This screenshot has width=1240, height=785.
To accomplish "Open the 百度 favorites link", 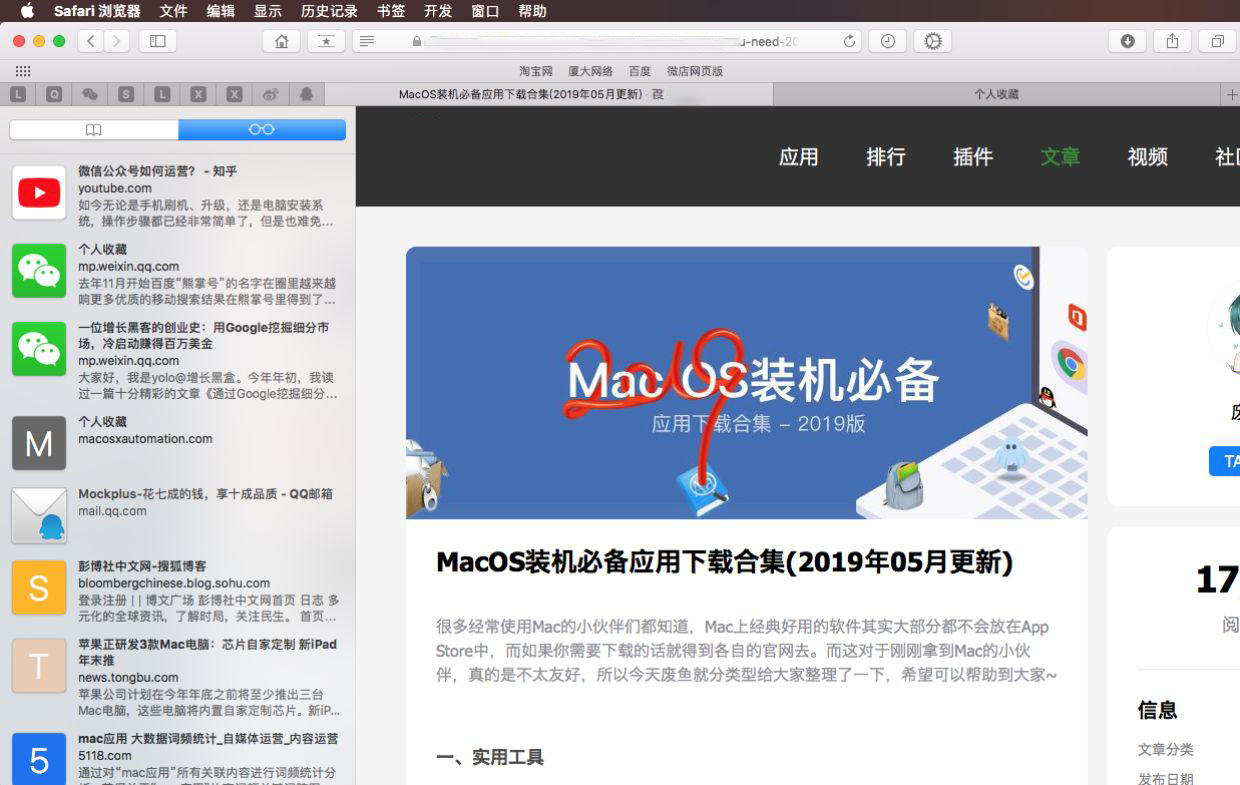I will tap(640, 71).
